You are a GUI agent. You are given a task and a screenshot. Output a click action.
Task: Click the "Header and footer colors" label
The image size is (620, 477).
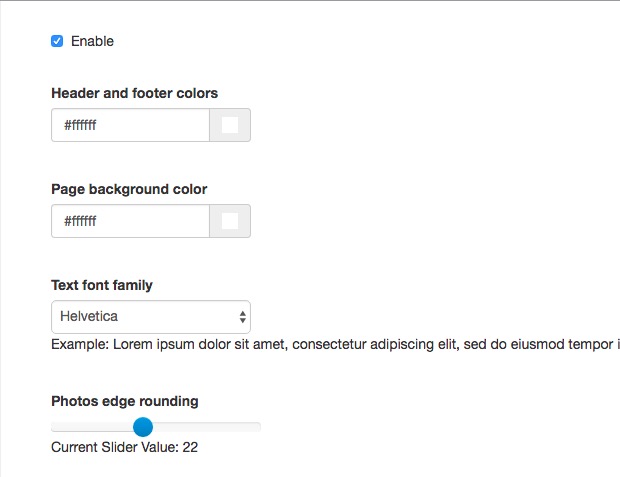[134, 93]
